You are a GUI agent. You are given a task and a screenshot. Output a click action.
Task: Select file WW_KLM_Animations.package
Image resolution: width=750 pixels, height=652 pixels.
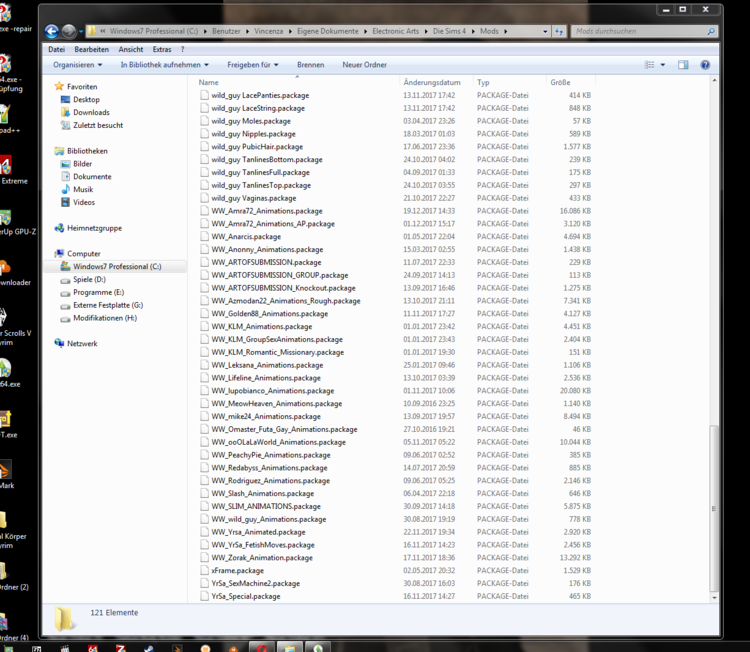pyautogui.click(x=262, y=326)
